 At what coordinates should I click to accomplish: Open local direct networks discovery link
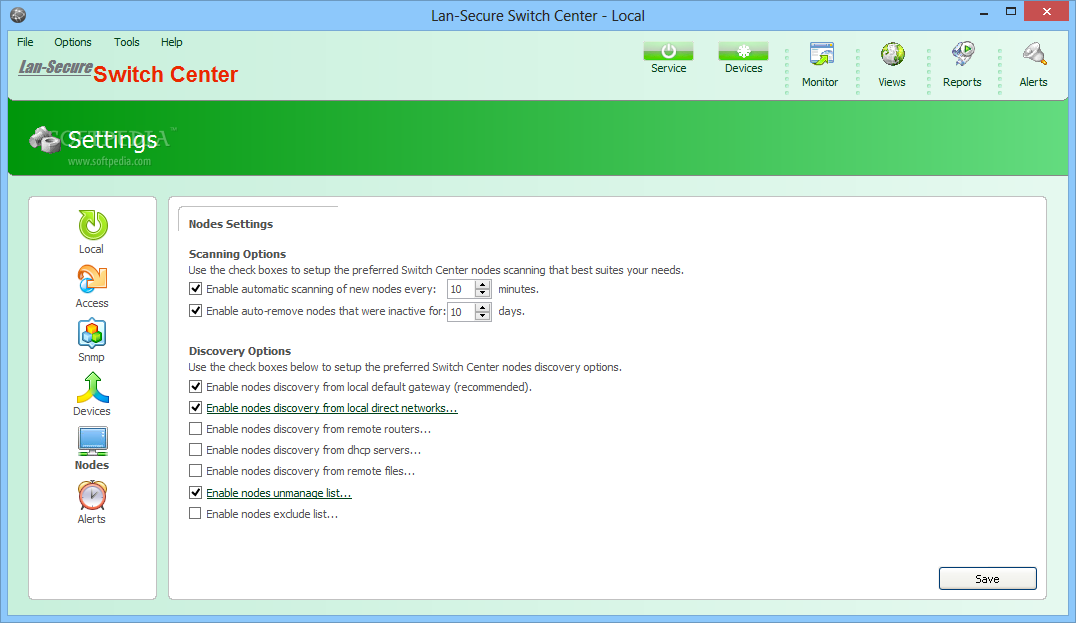click(331, 408)
